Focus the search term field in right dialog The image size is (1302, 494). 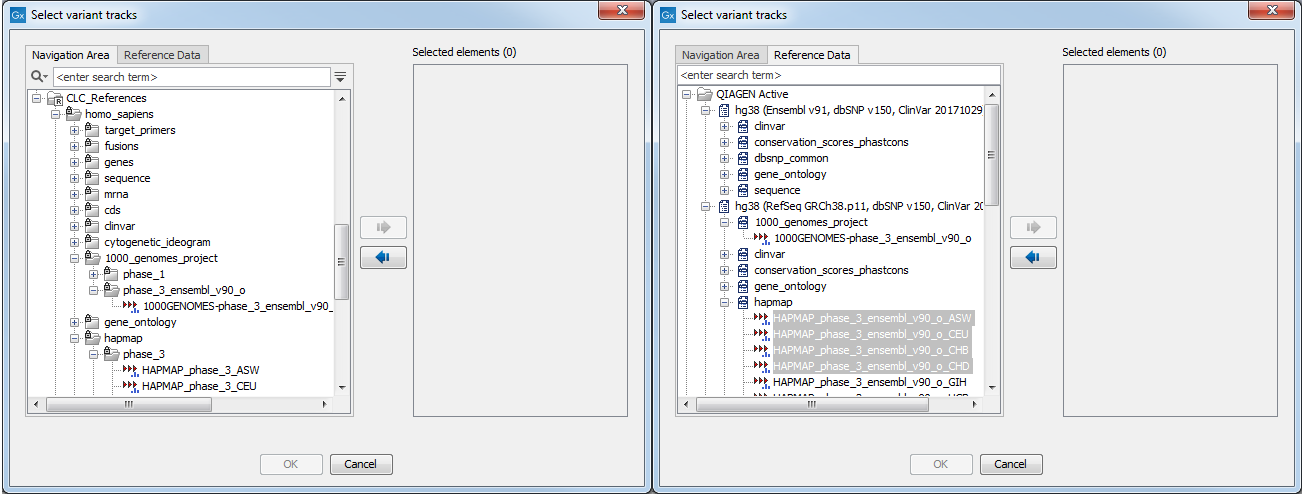[x=838, y=75]
